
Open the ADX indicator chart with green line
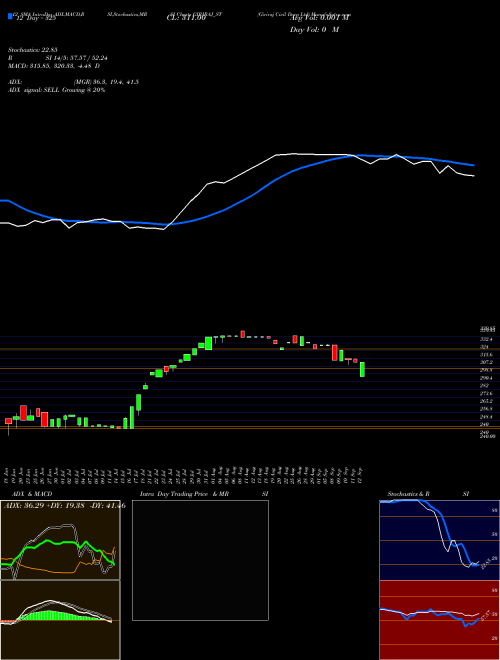60,540
